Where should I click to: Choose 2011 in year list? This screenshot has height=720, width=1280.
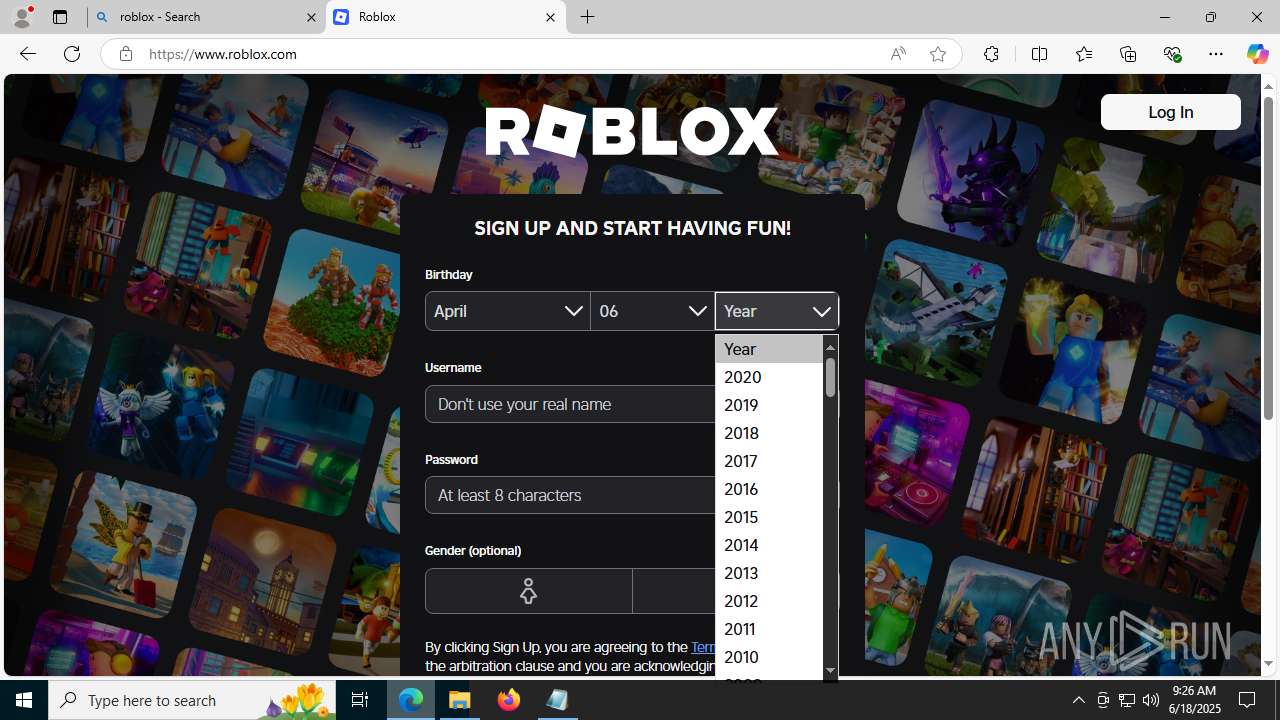(769, 629)
